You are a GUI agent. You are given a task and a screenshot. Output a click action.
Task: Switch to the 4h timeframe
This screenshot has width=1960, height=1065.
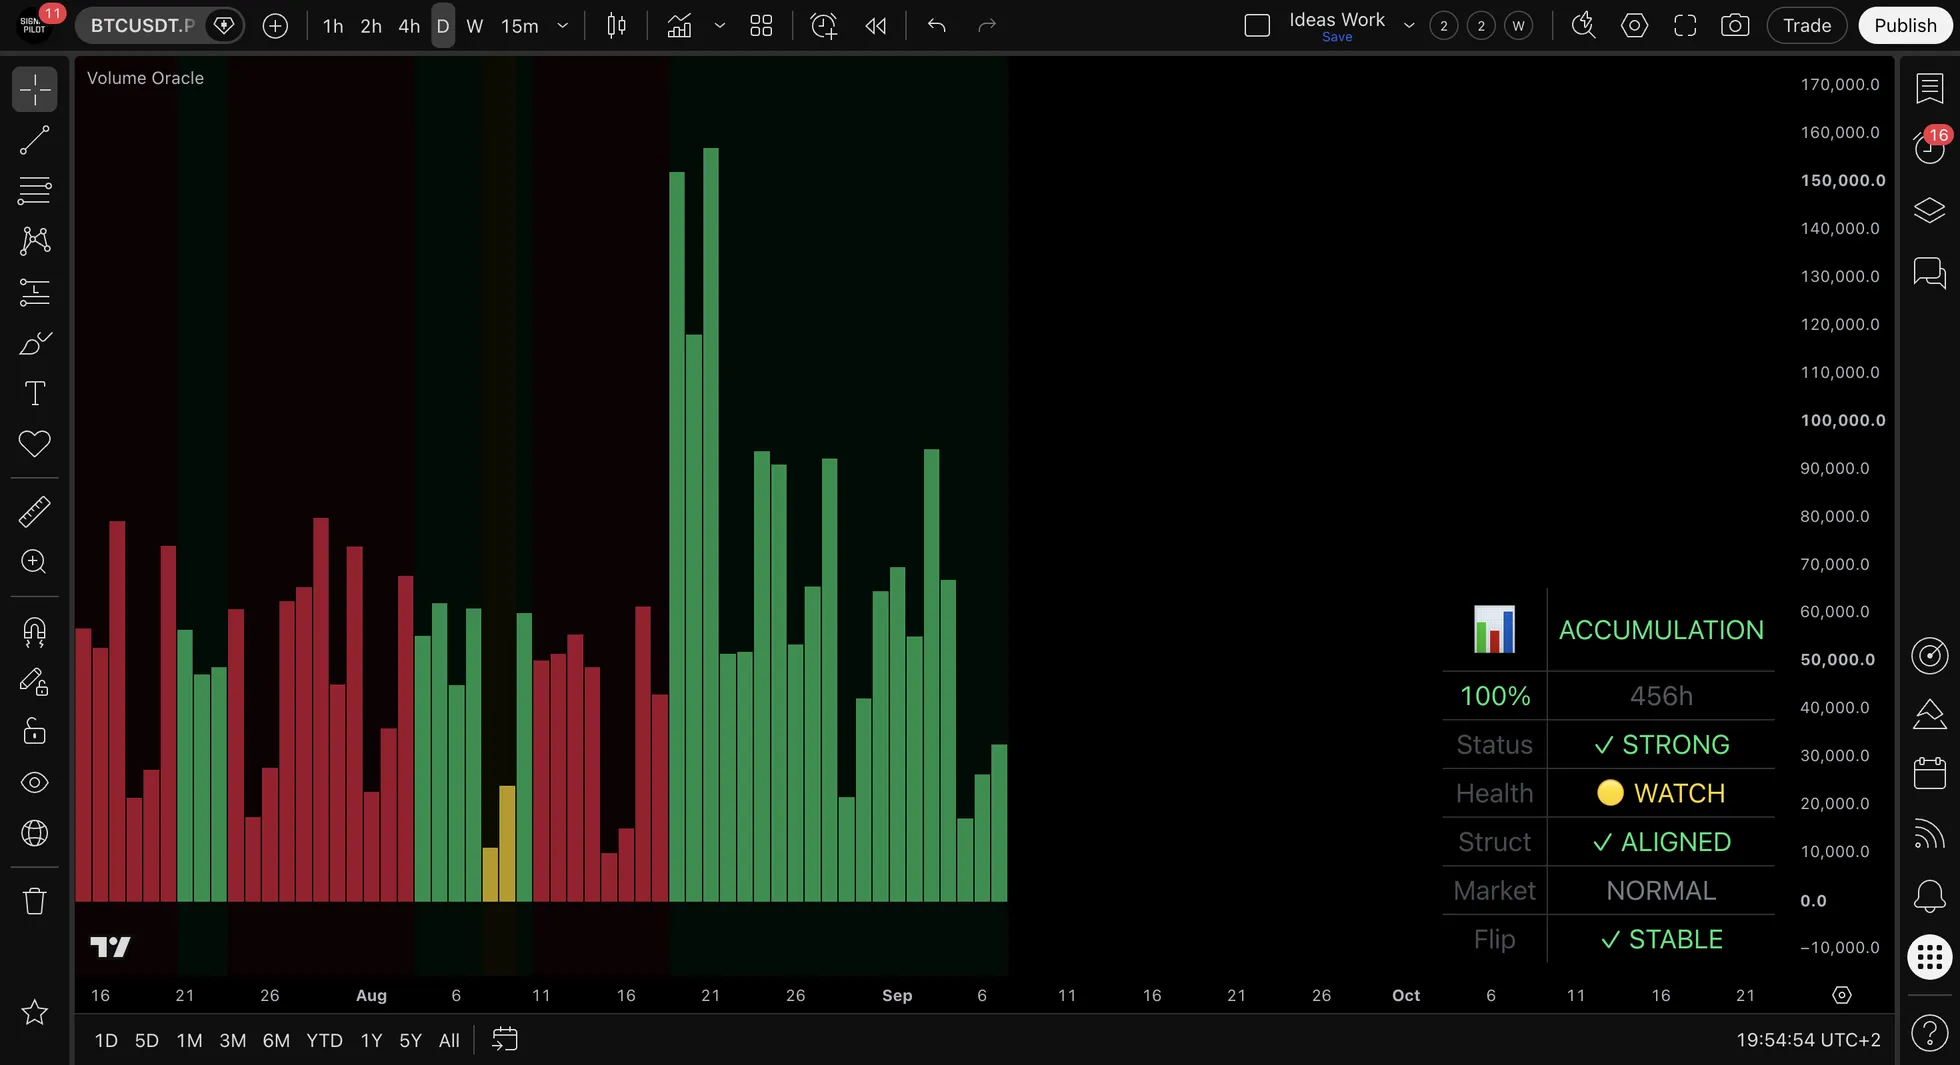409,26
